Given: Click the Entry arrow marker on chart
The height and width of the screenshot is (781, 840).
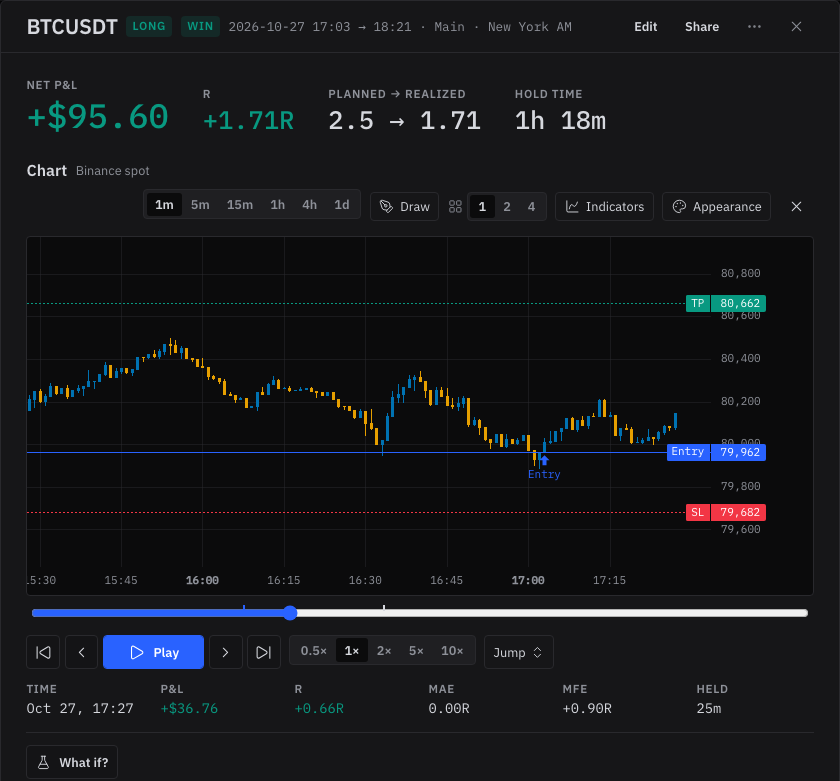Looking at the screenshot, I should click(x=544, y=461).
